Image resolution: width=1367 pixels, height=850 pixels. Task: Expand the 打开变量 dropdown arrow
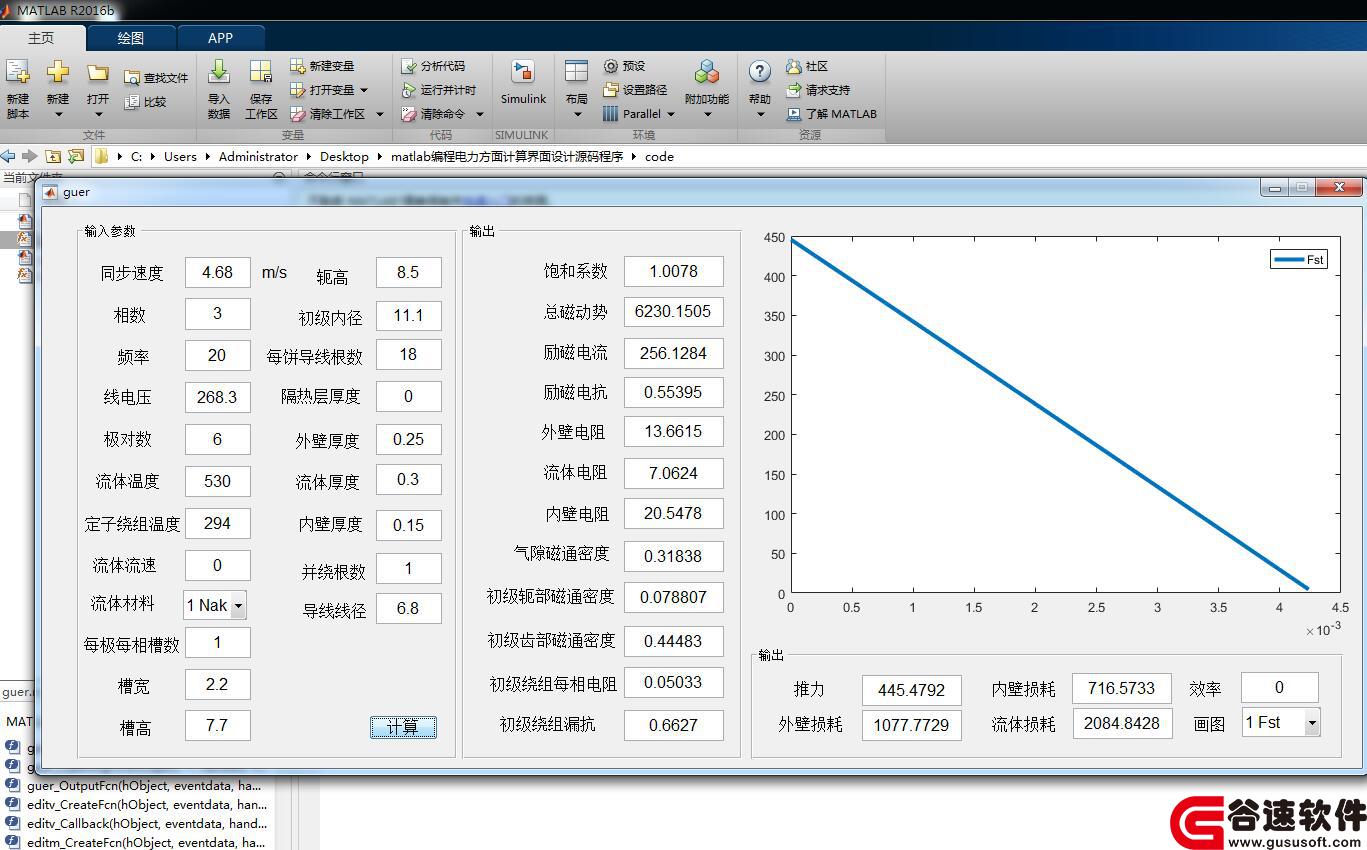pos(364,90)
